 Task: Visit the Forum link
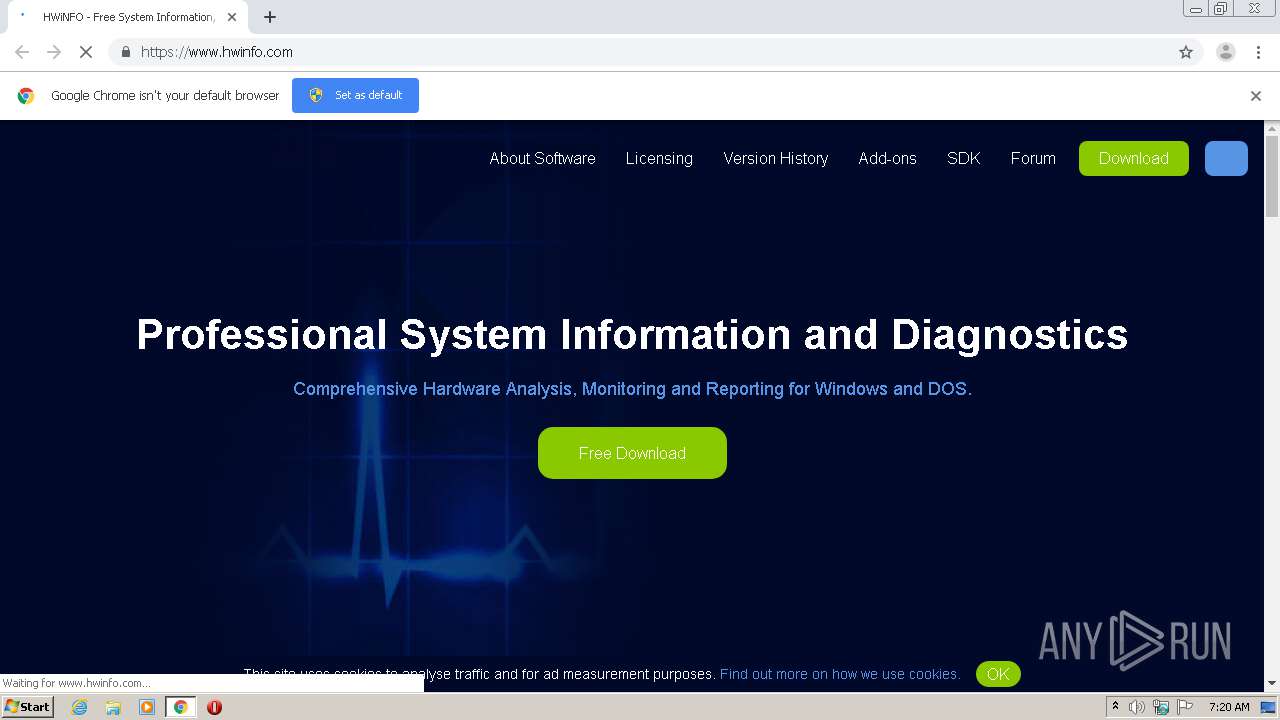(x=1033, y=158)
